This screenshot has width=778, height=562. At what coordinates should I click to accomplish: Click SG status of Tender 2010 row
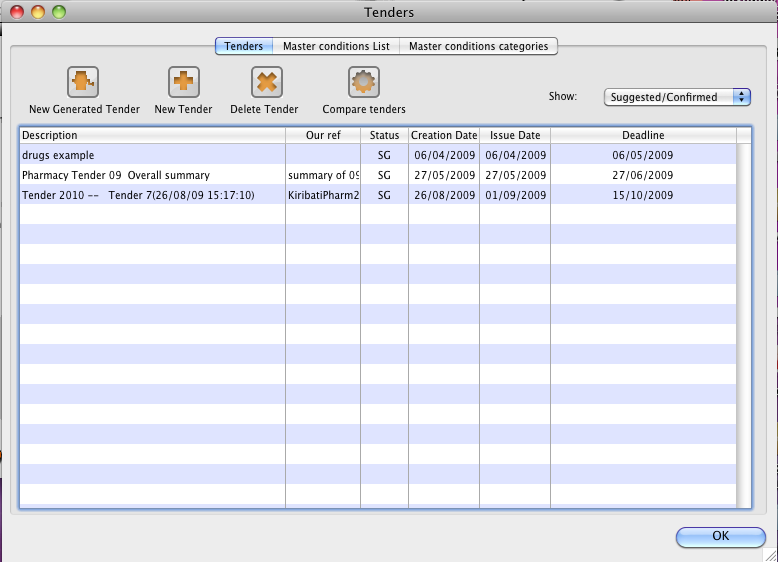(x=385, y=195)
